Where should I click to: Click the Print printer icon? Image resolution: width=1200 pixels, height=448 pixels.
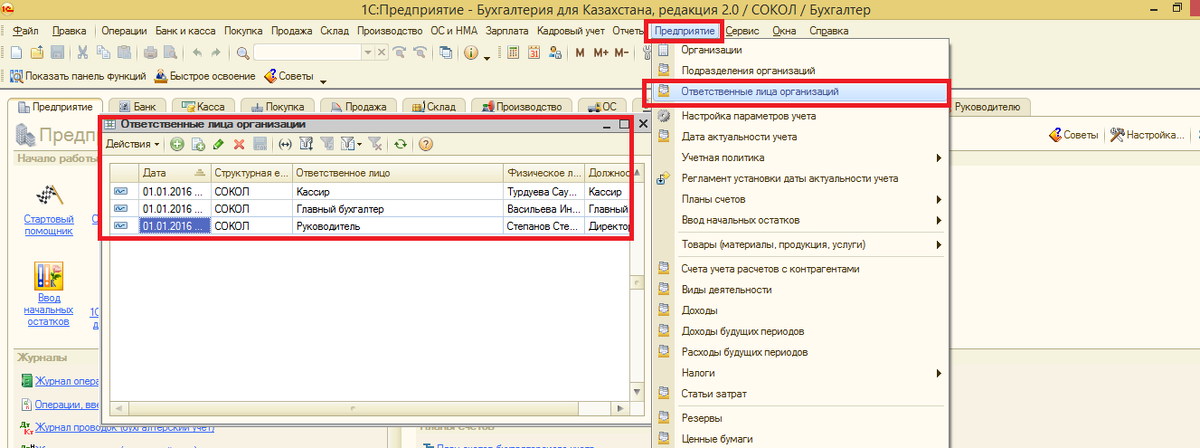click(151, 52)
